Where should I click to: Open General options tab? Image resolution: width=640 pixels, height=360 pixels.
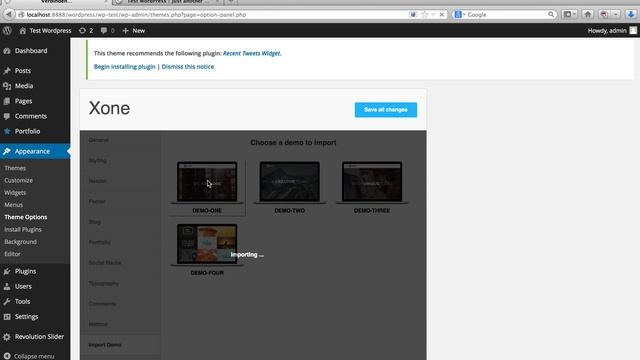(x=98, y=140)
